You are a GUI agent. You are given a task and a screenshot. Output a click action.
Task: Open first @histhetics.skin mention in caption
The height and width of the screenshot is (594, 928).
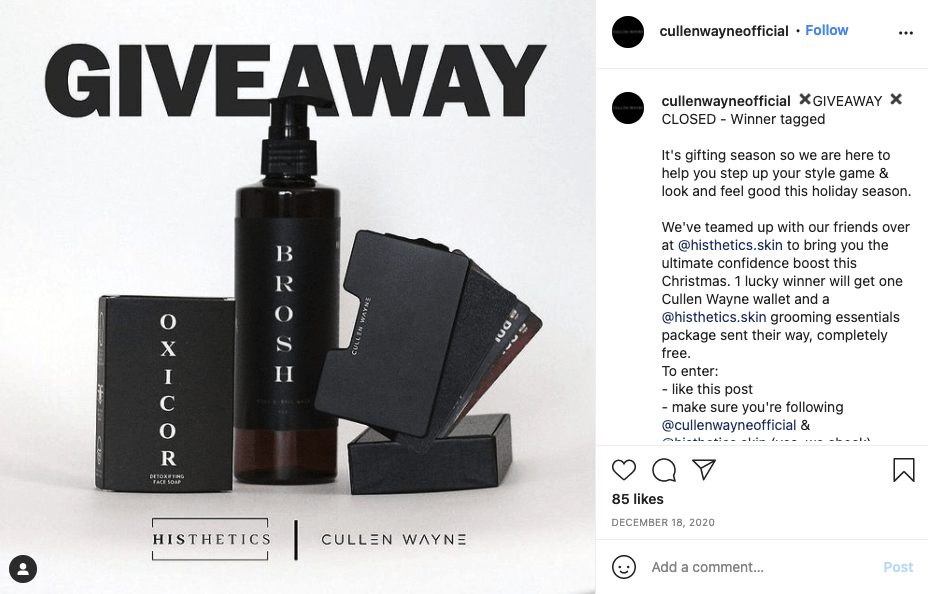click(x=730, y=245)
